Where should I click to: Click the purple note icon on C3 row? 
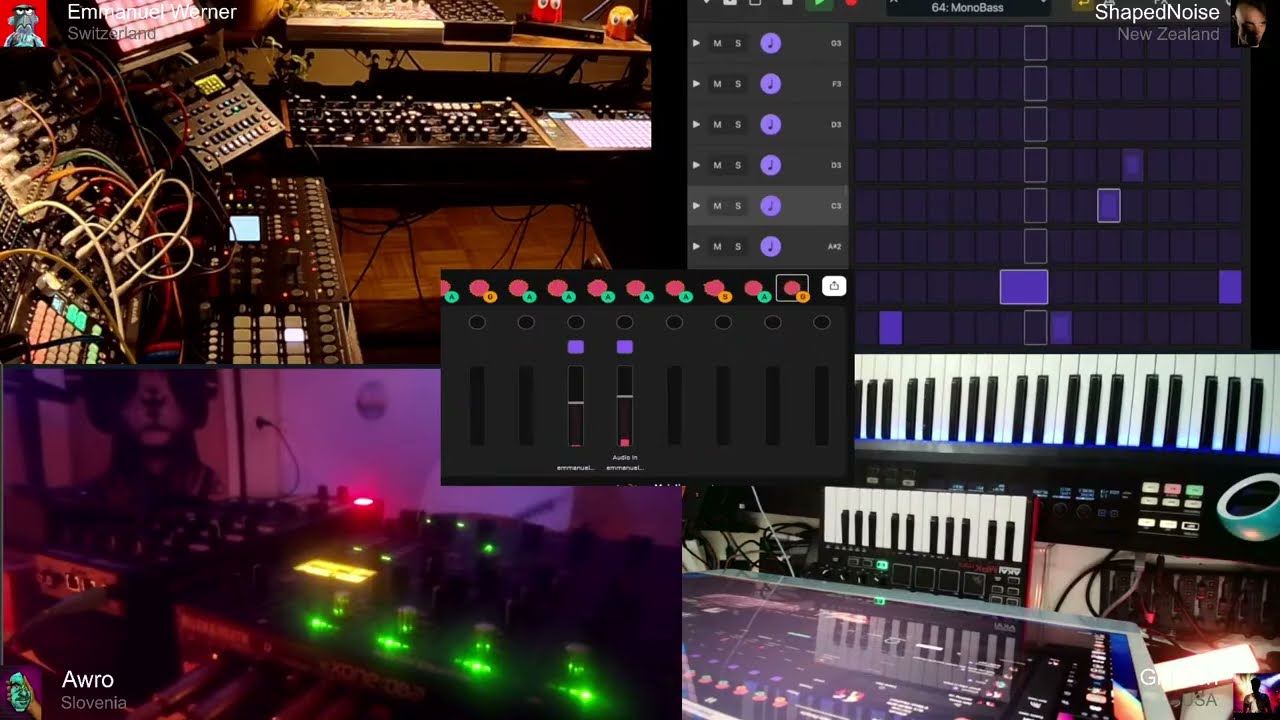pos(770,206)
